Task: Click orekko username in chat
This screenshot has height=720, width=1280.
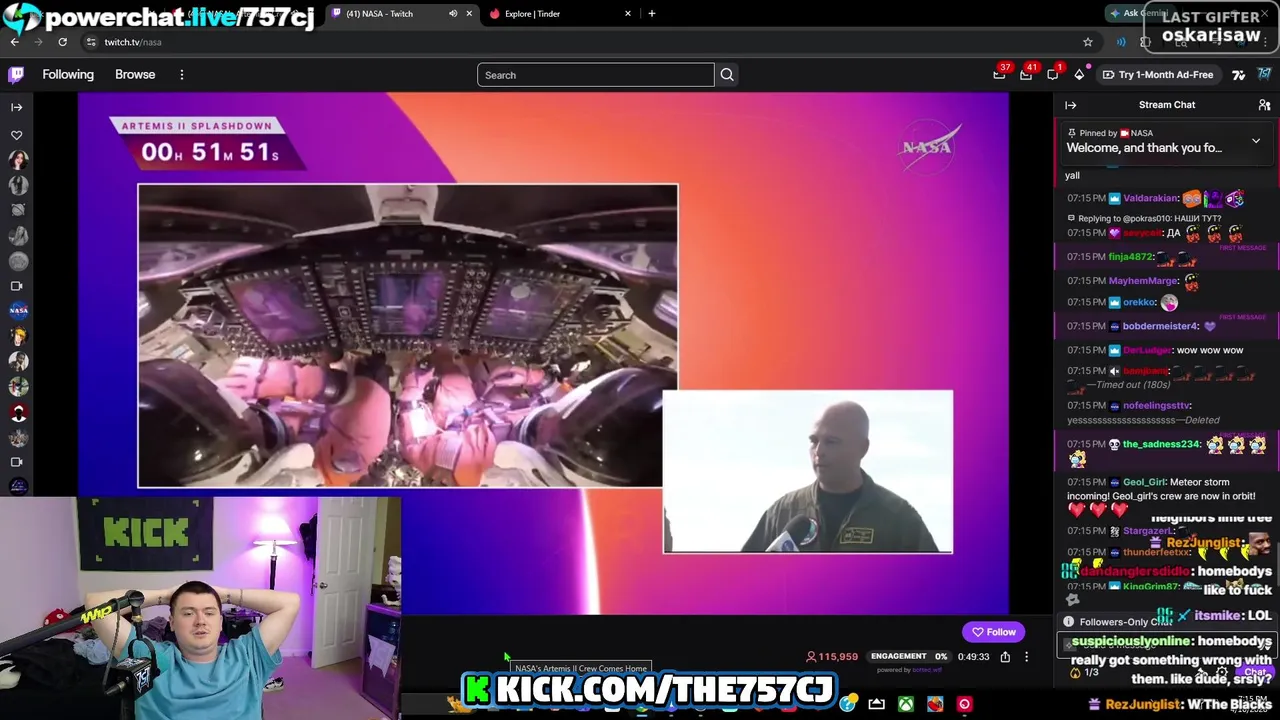Action: click(1139, 302)
